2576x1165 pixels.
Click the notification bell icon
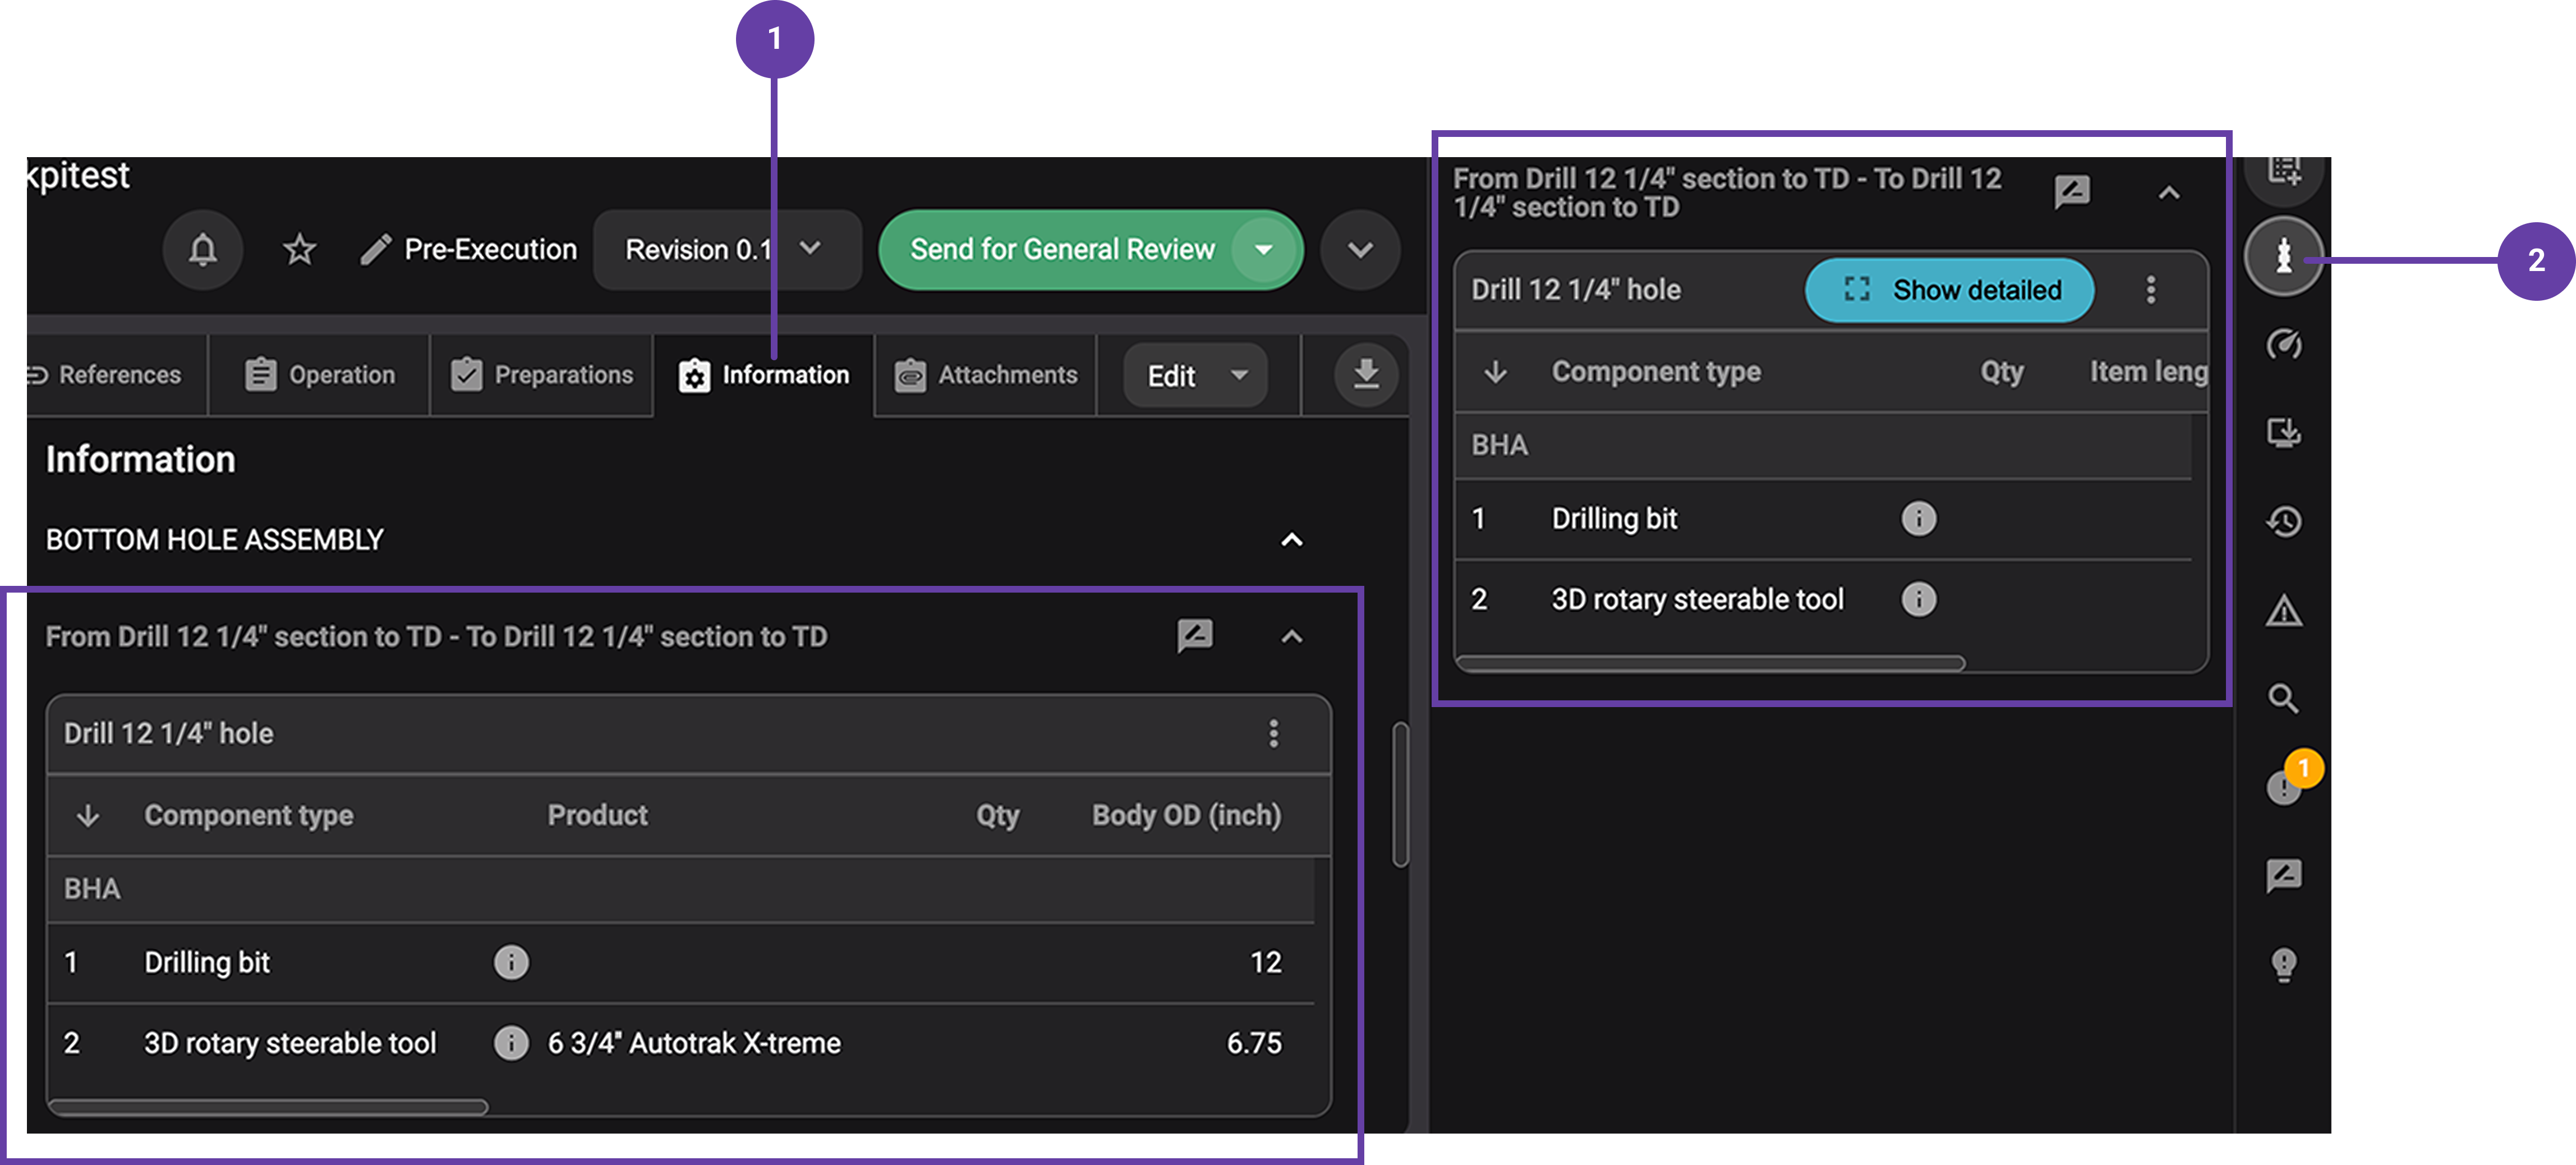pyautogui.click(x=203, y=249)
